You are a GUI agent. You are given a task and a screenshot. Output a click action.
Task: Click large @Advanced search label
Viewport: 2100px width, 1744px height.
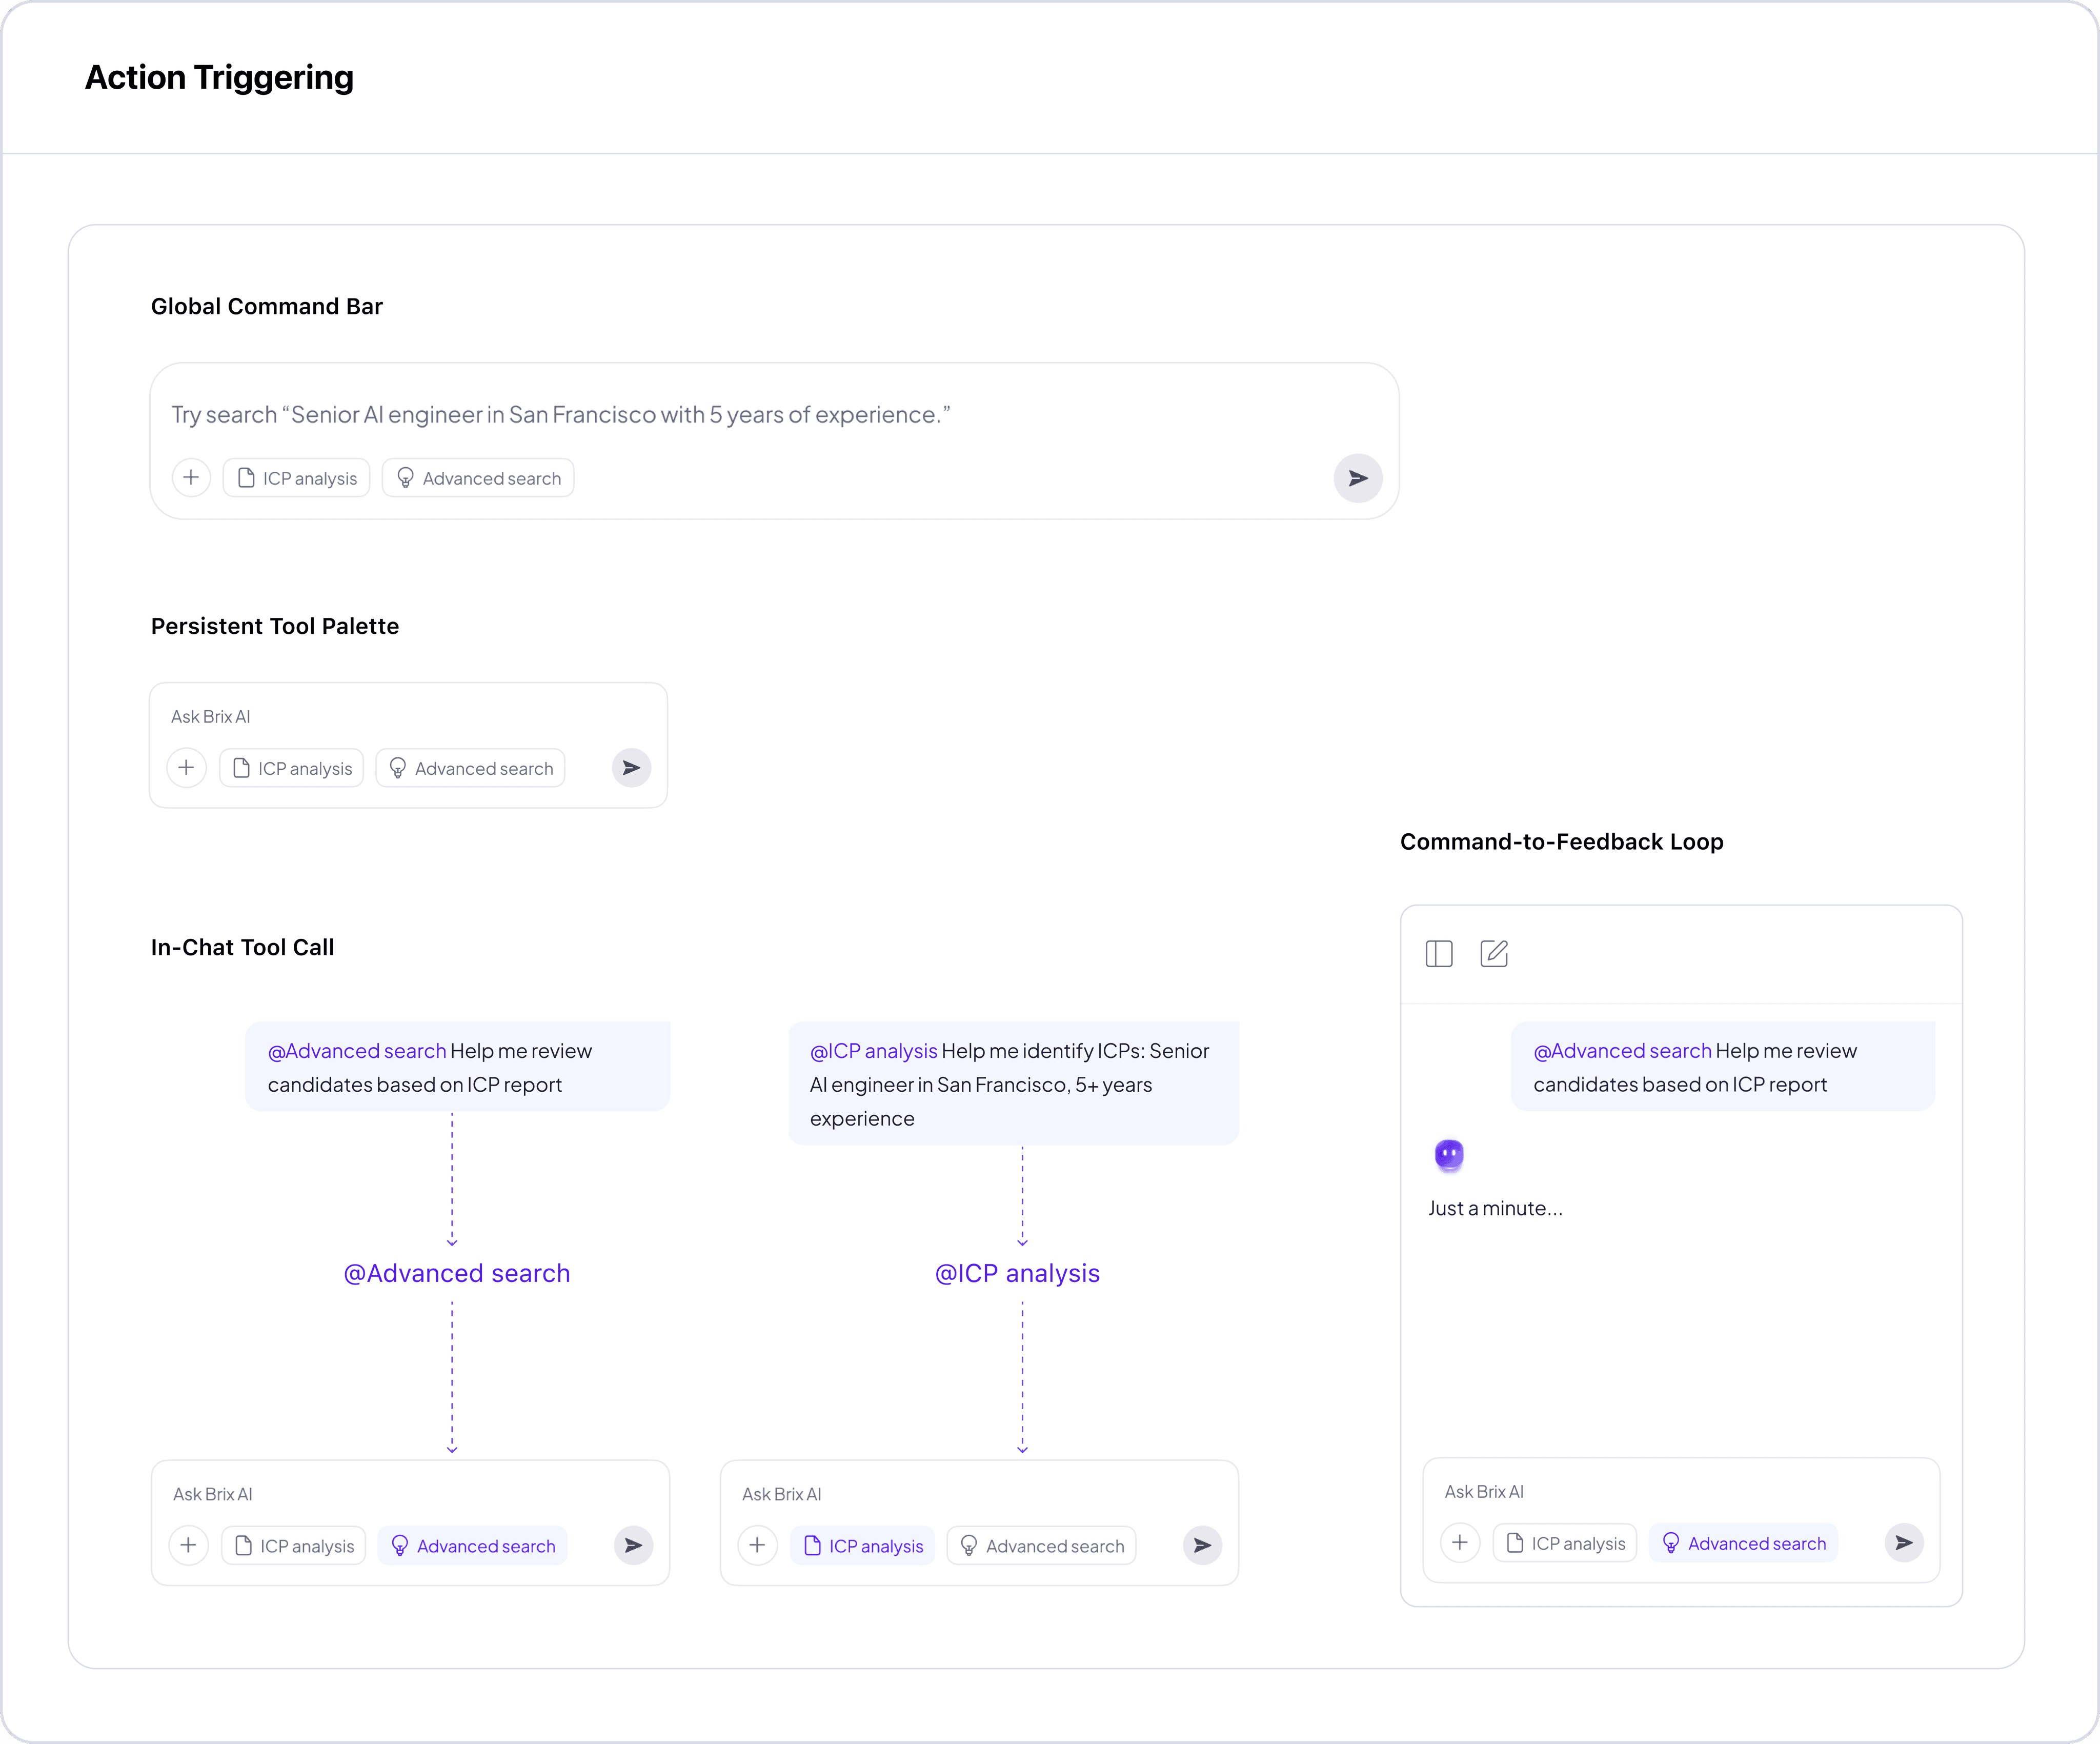(457, 1273)
